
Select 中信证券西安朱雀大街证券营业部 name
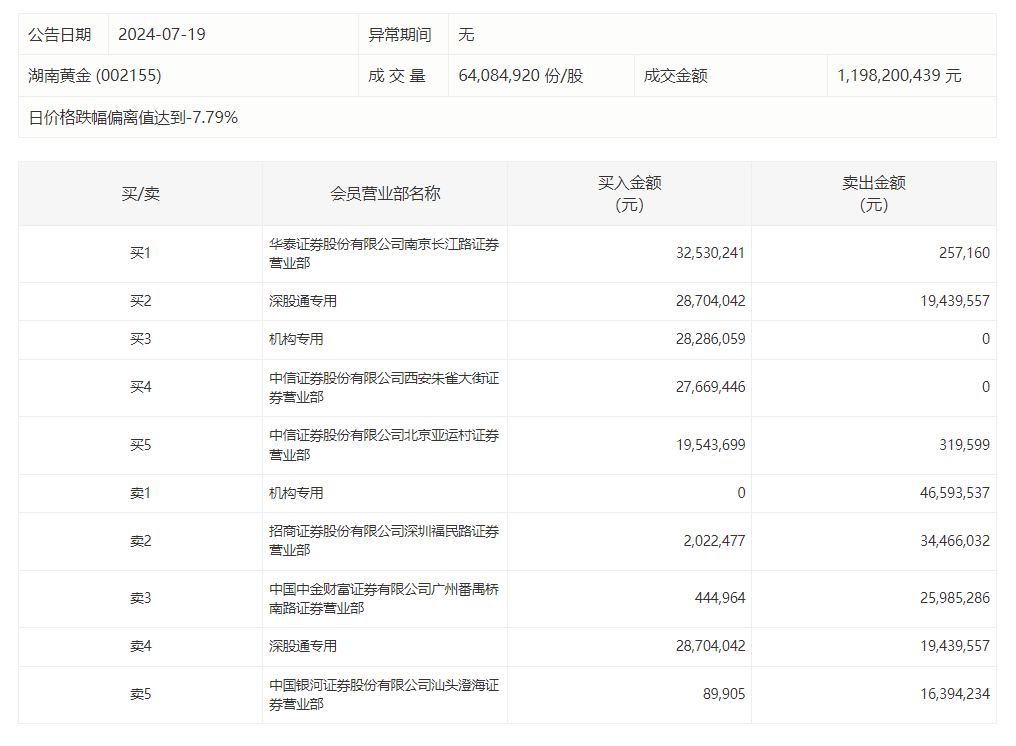[384, 388]
